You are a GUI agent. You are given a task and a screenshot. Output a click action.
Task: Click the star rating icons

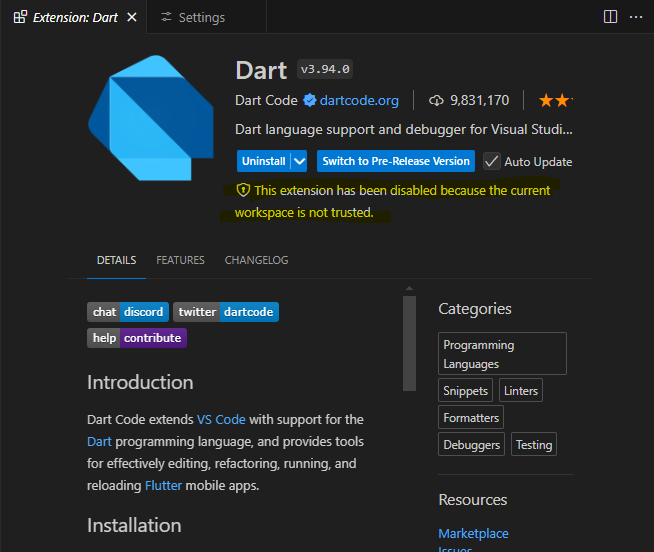556,101
